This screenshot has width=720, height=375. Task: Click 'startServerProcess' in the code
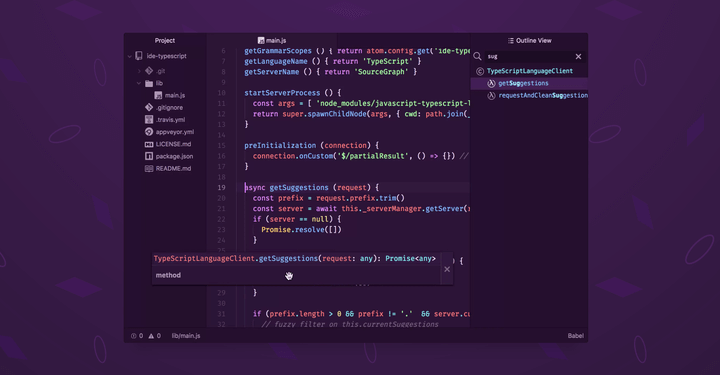tap(282, 93)
